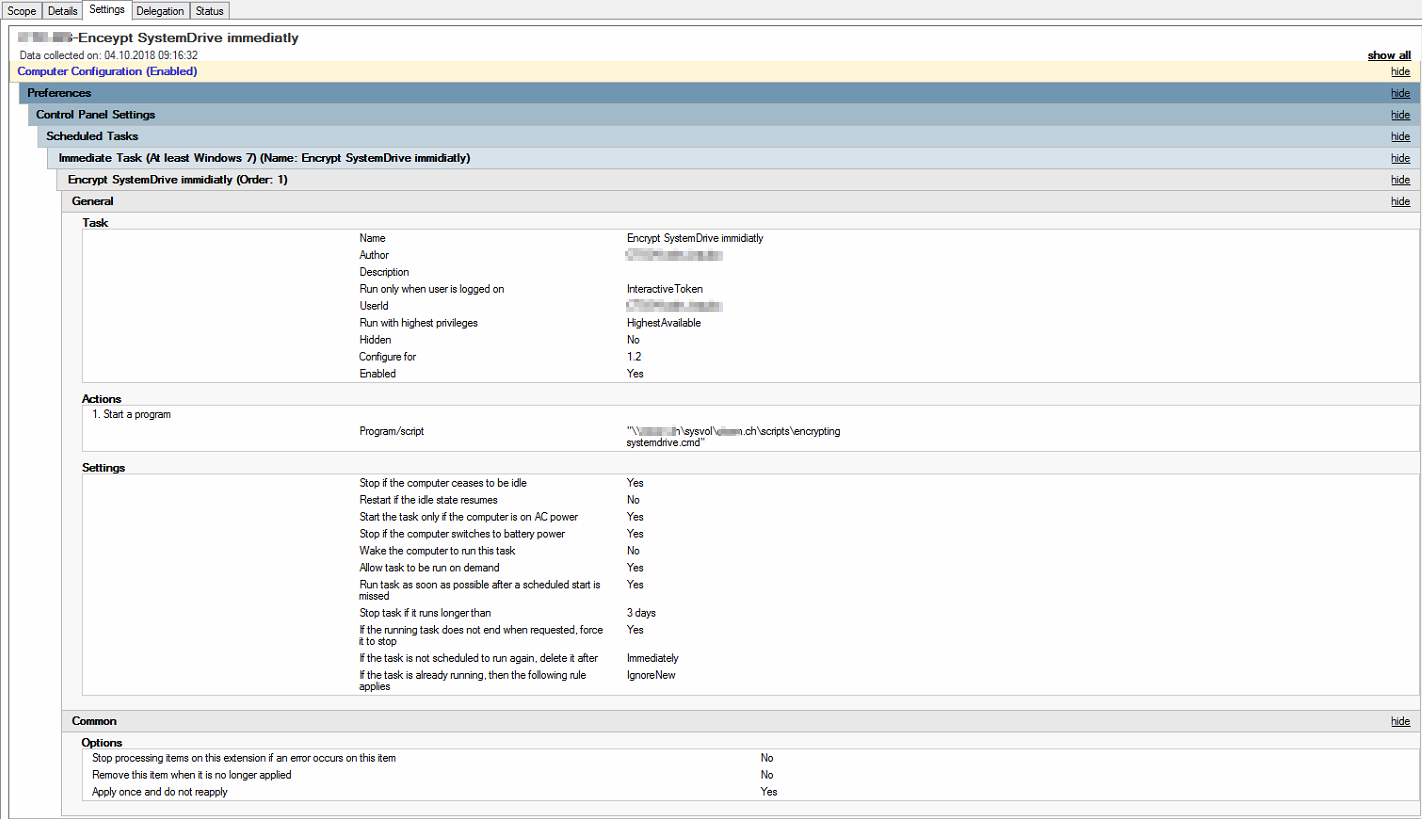Click the Settings tab
The width and height of the screenshot is (1422, 819).
click(107, 10)
